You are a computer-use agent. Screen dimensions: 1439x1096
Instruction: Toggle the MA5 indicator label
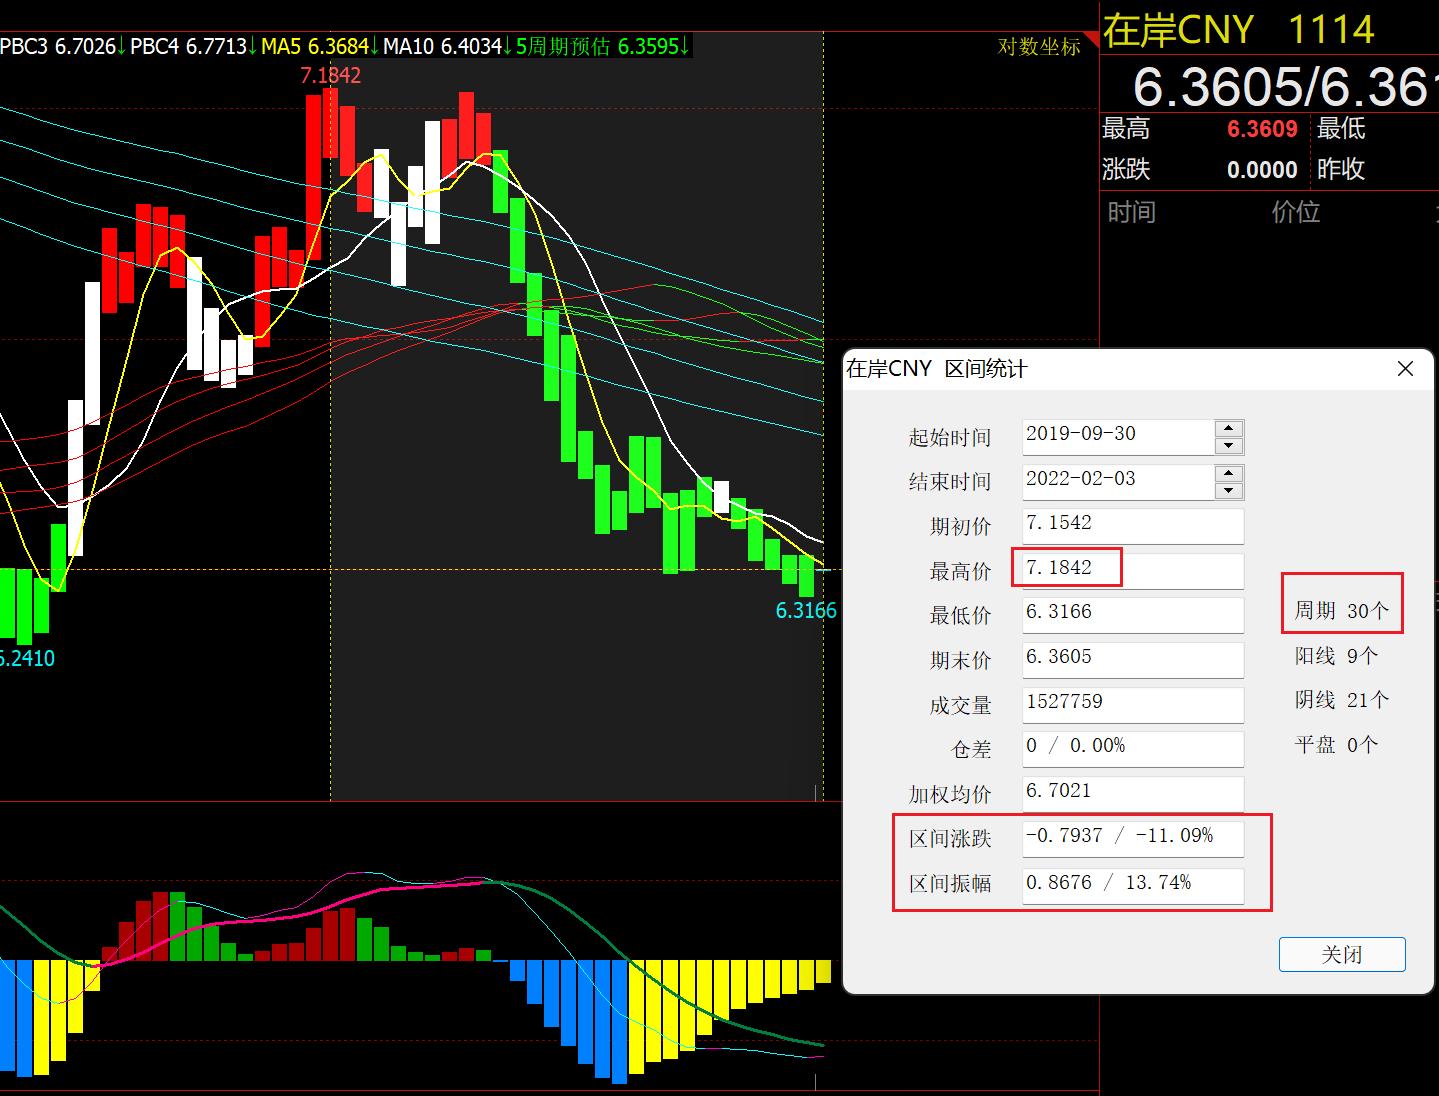point(314,46)
